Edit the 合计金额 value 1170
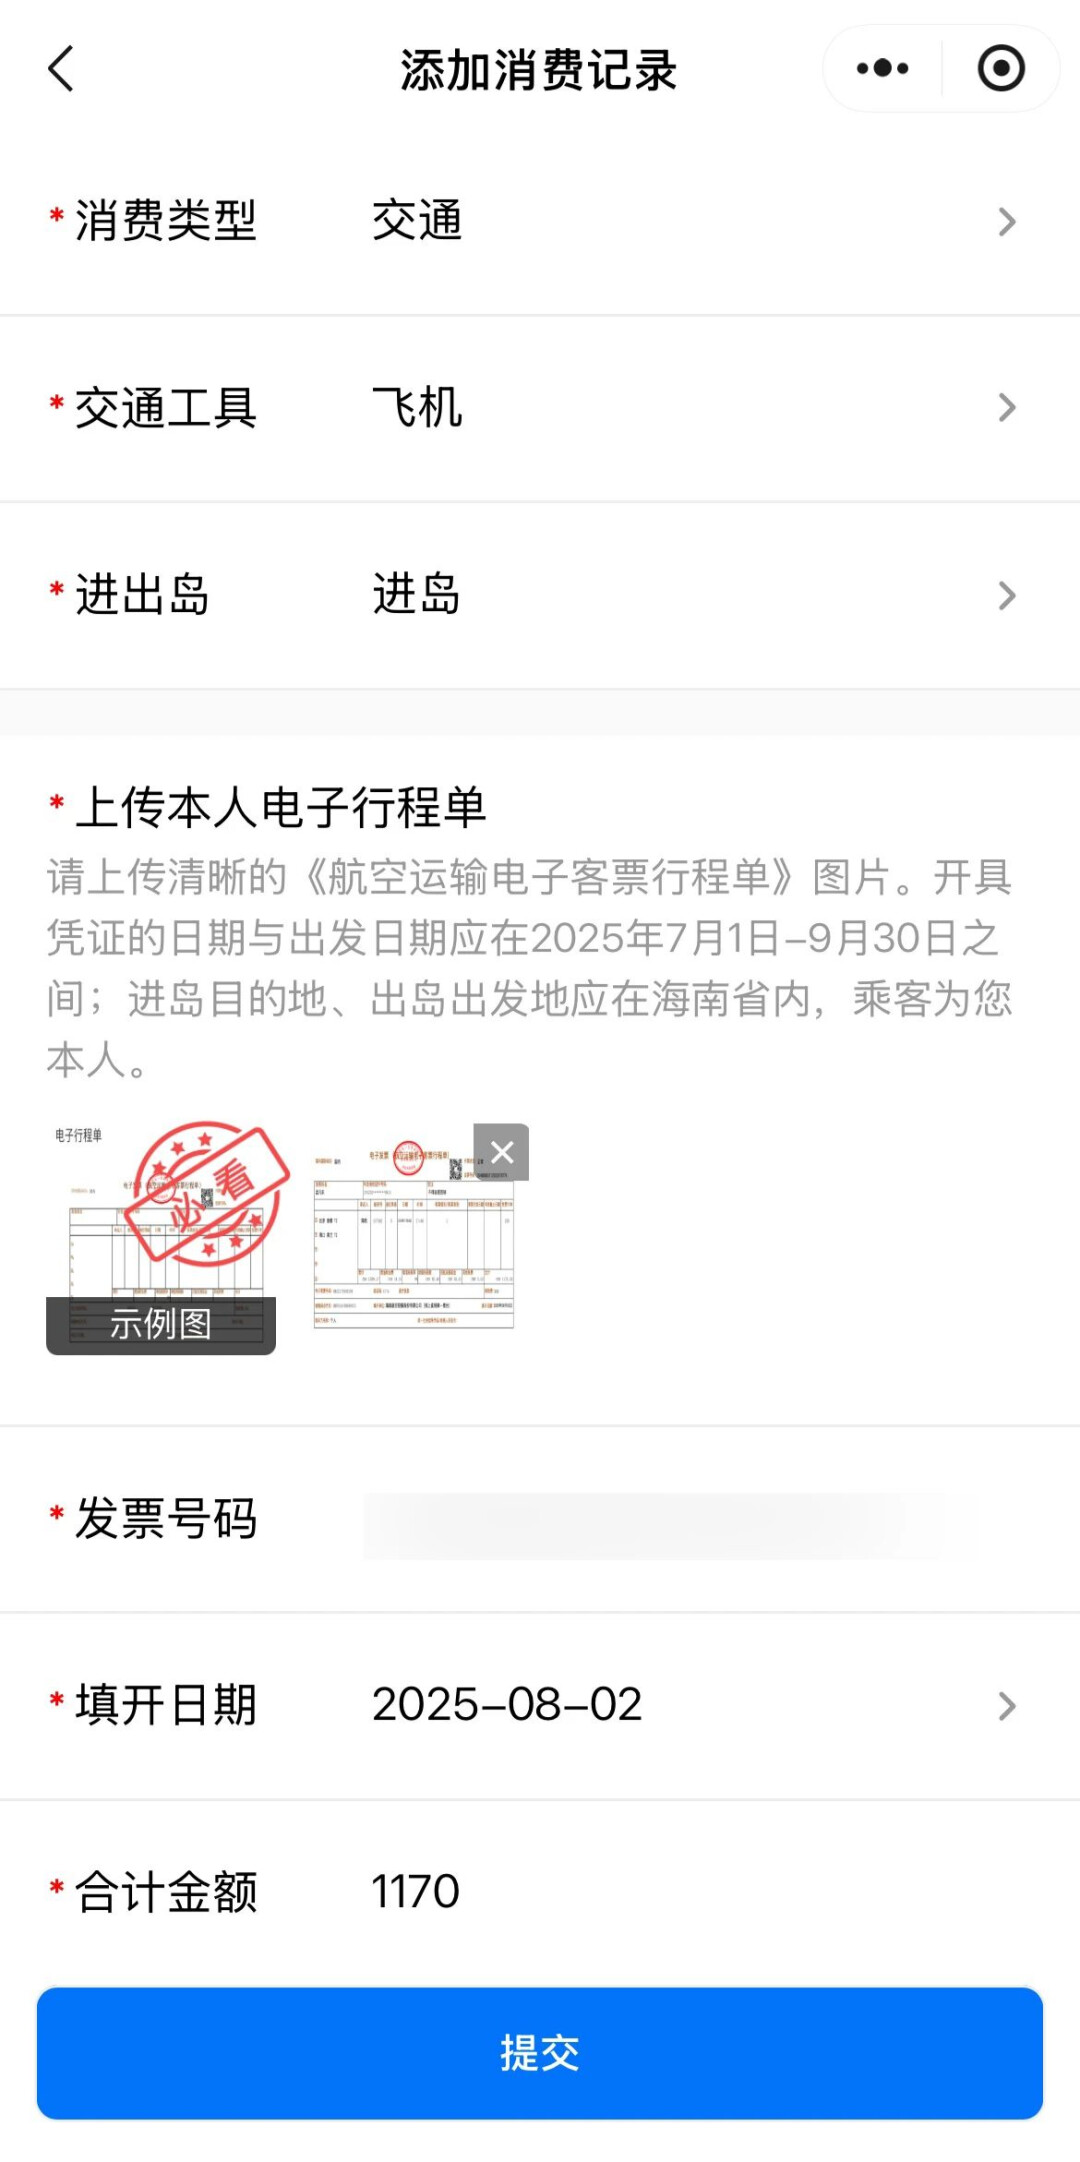The image size is (1080, 2162). [416, 1892]
